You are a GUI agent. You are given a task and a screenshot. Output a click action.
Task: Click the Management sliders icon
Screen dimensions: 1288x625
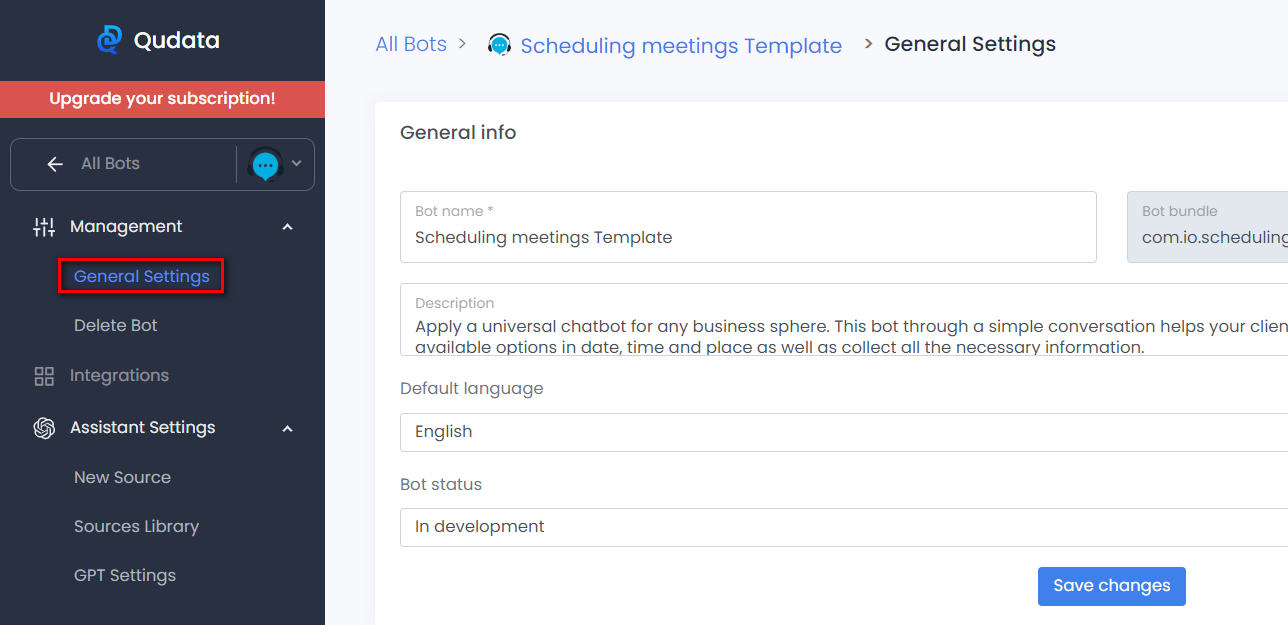[44, 227]
